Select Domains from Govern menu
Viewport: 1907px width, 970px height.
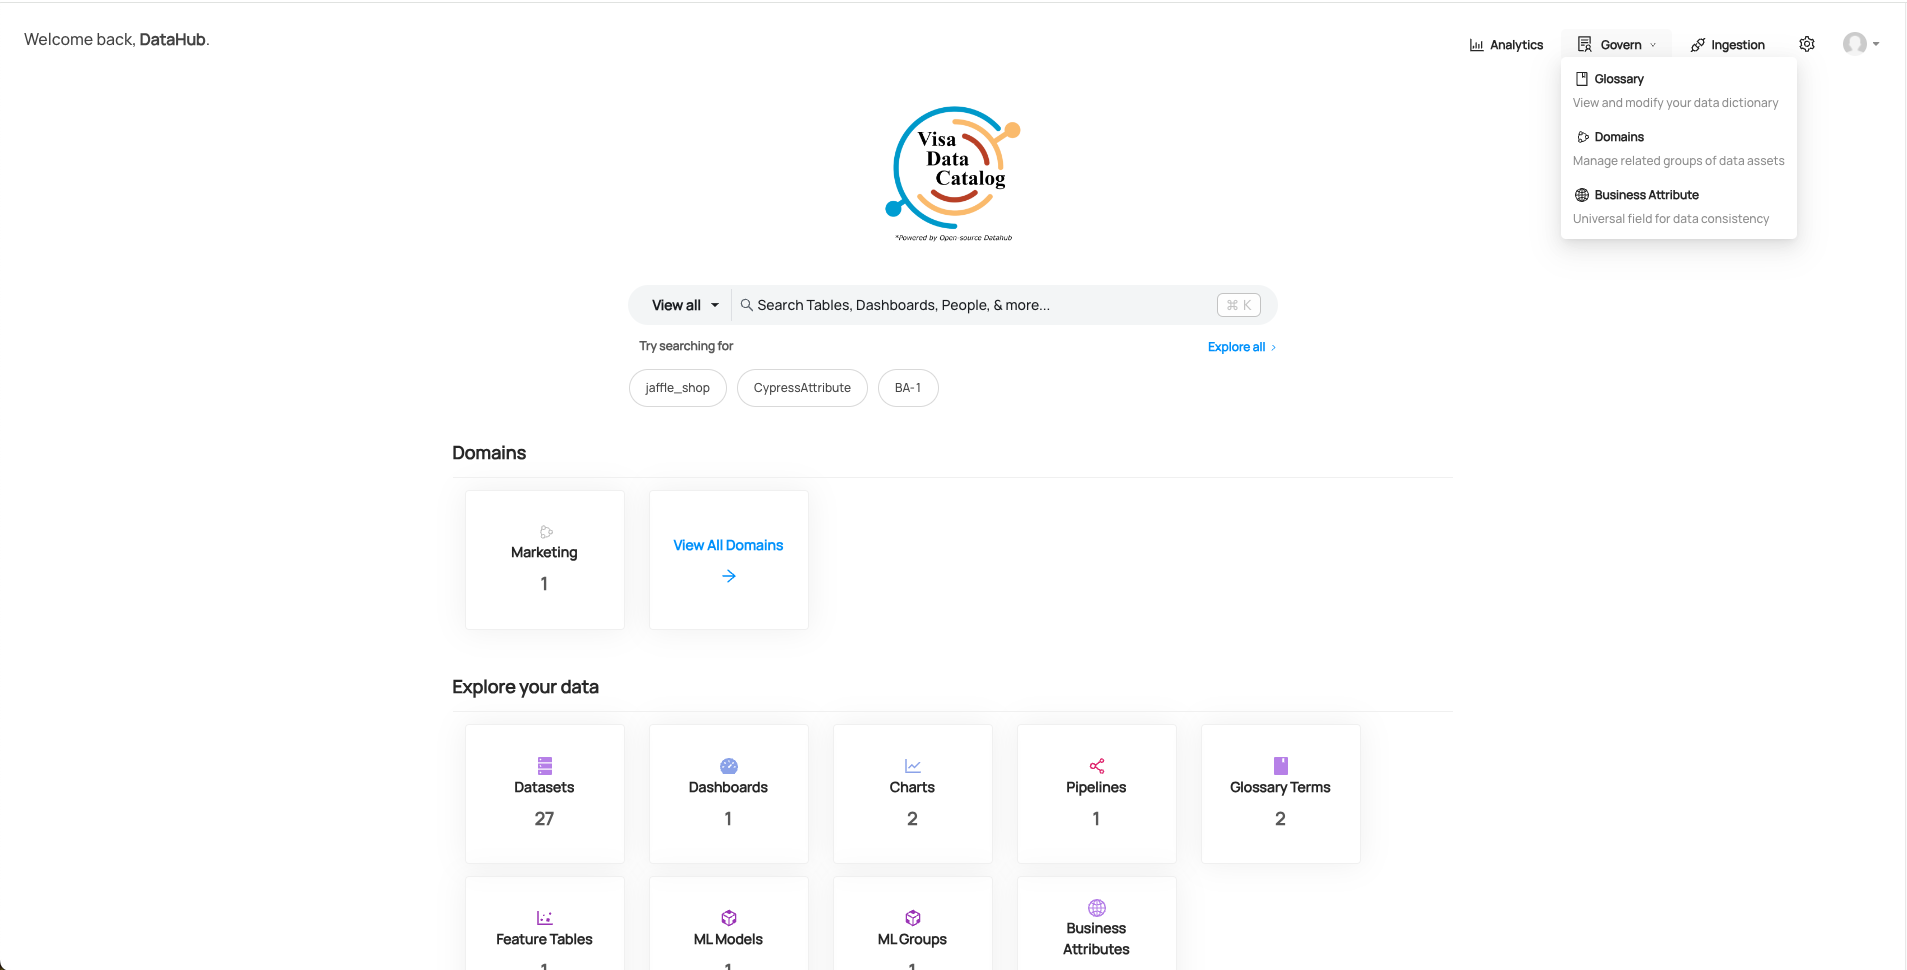point(1619,137)
